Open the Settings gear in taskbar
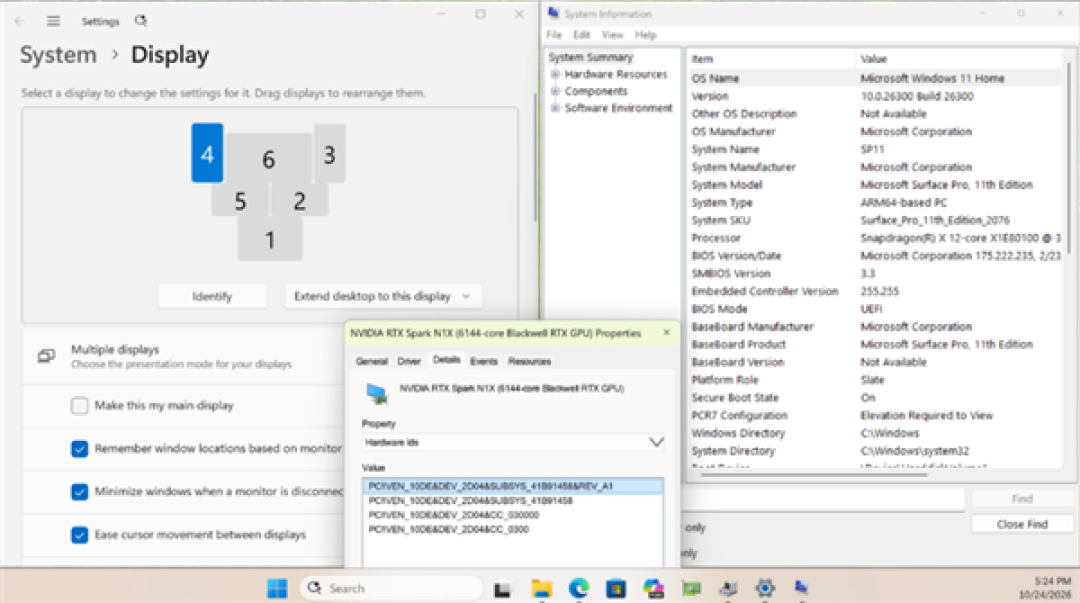This screenshot has width=1080, height=603. point(765,589)
